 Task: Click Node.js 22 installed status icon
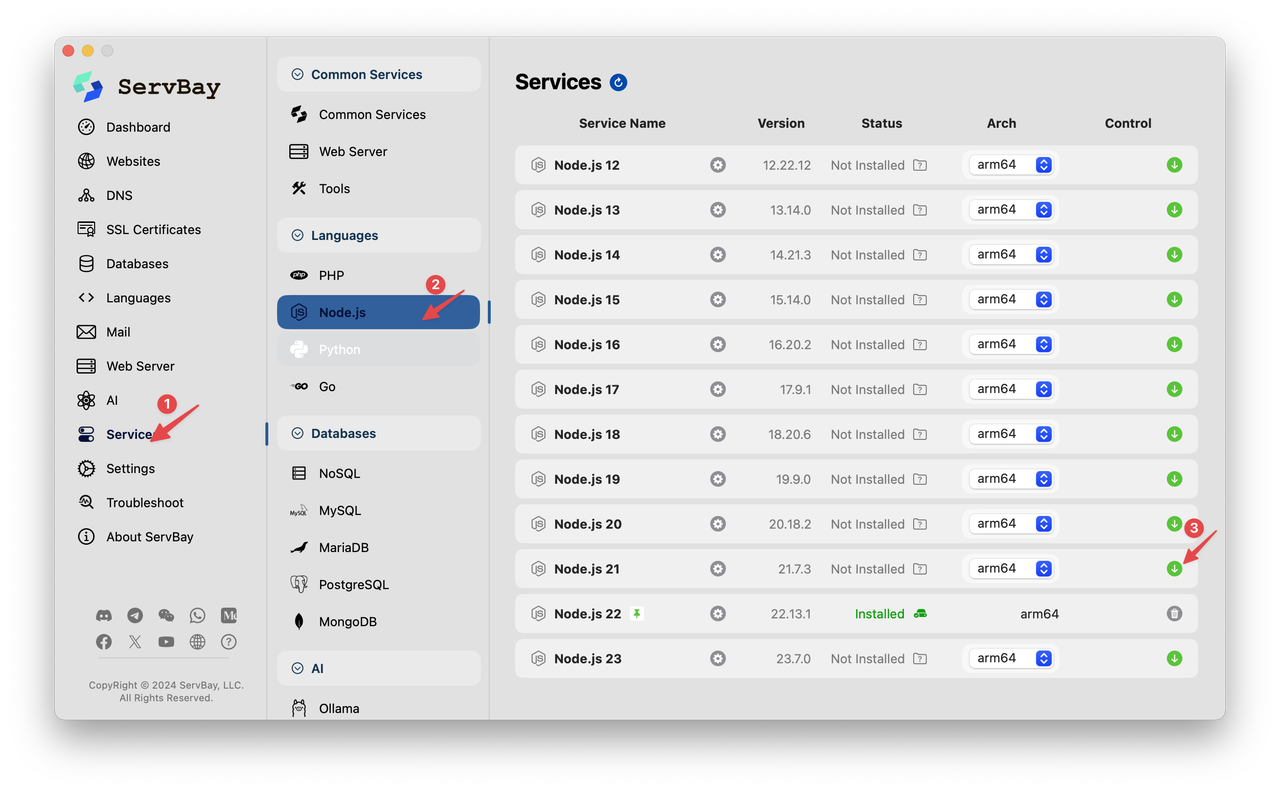[x=920, y=614]
